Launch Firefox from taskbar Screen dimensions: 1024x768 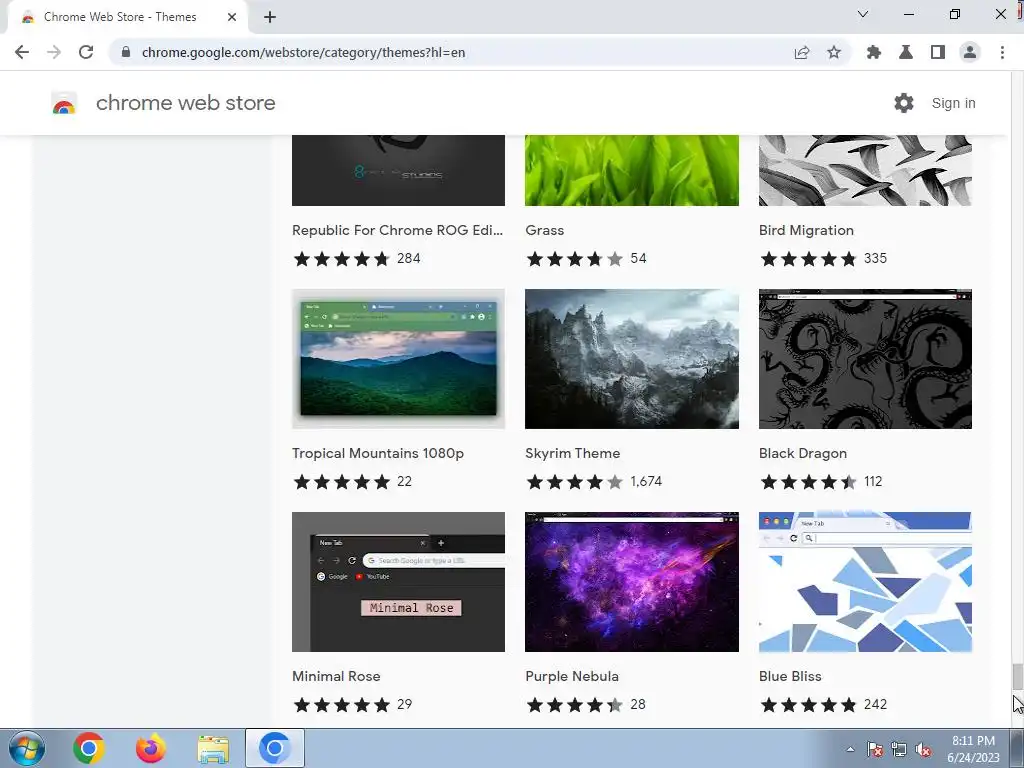pos(151,748)
